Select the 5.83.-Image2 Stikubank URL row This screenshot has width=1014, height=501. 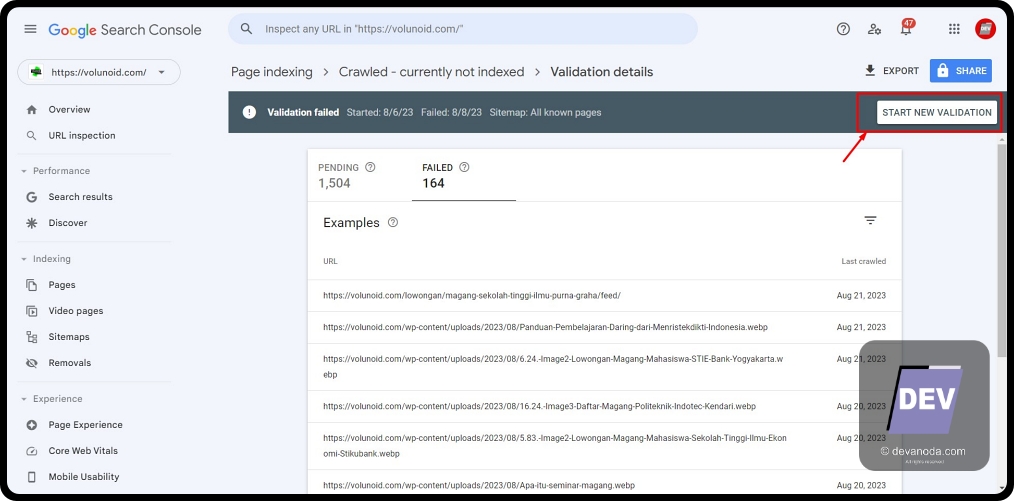point(605,446)
